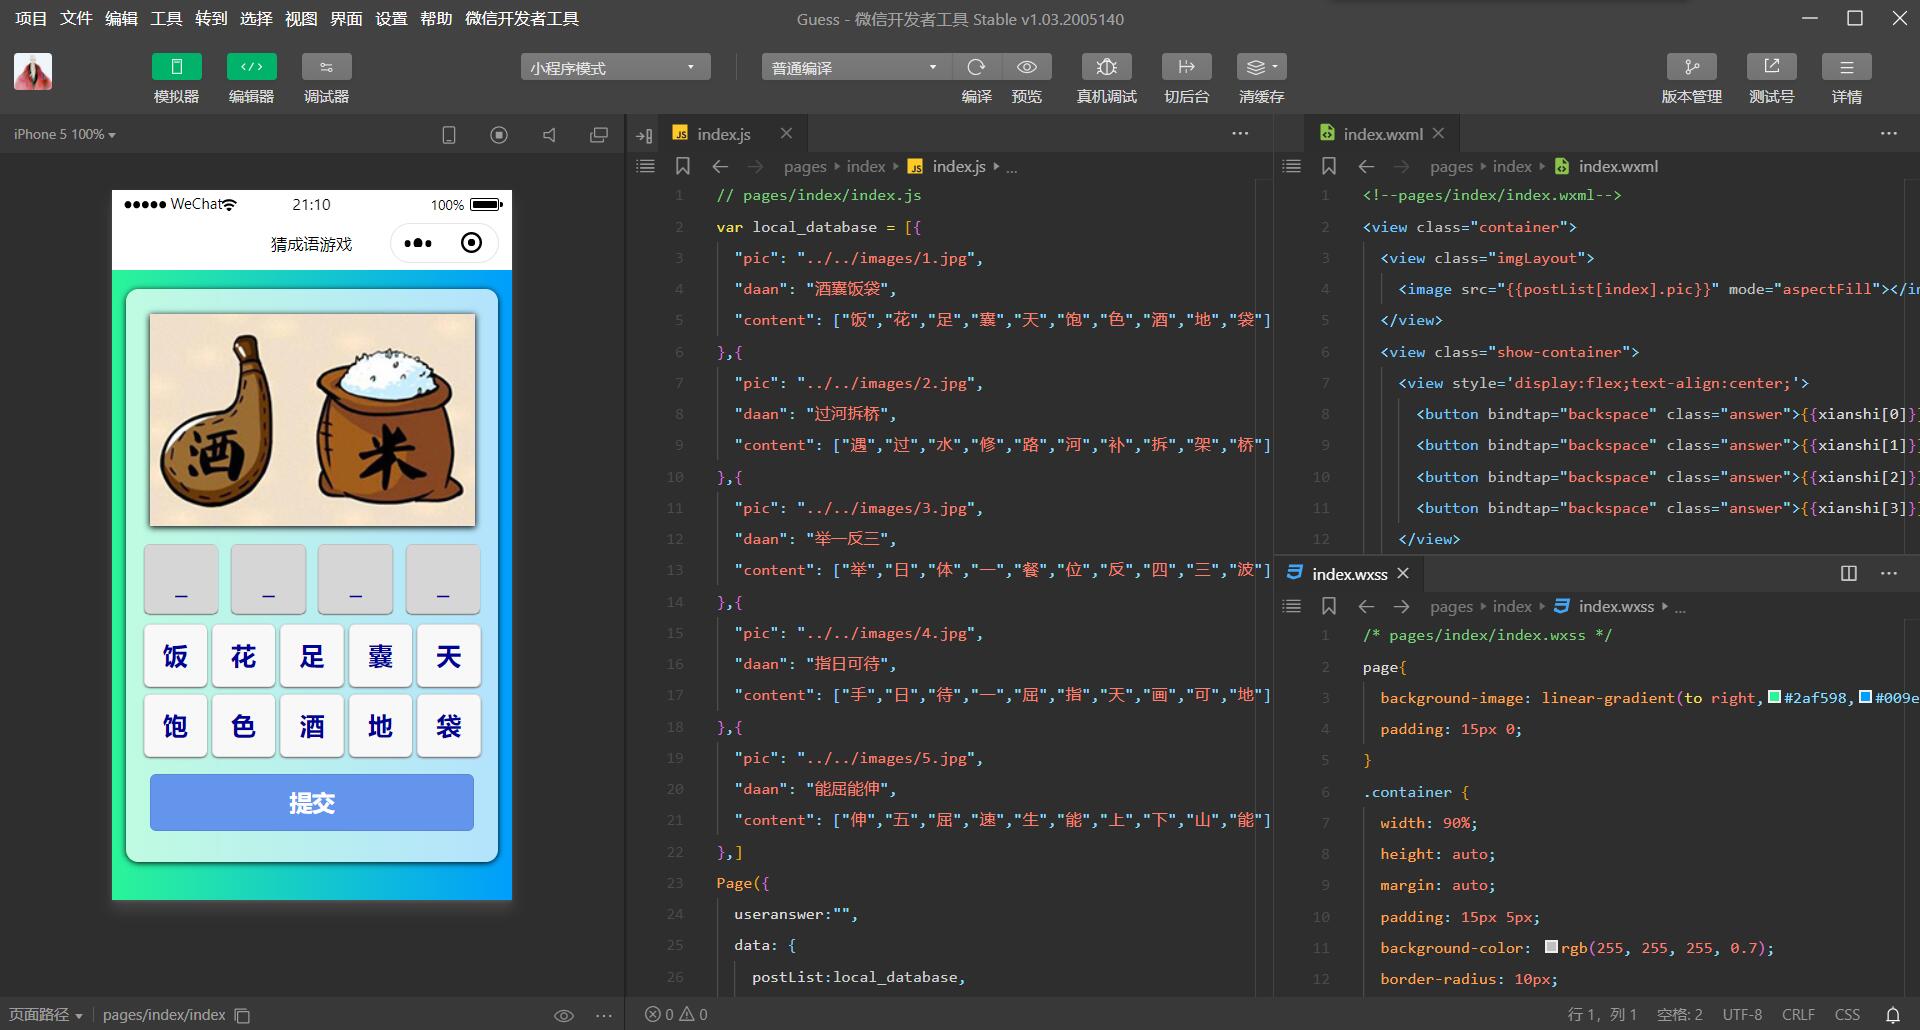Tap the 酒 character button in simulator
The height and width of the screenshot is (1030, 1920).
point(312,726)
